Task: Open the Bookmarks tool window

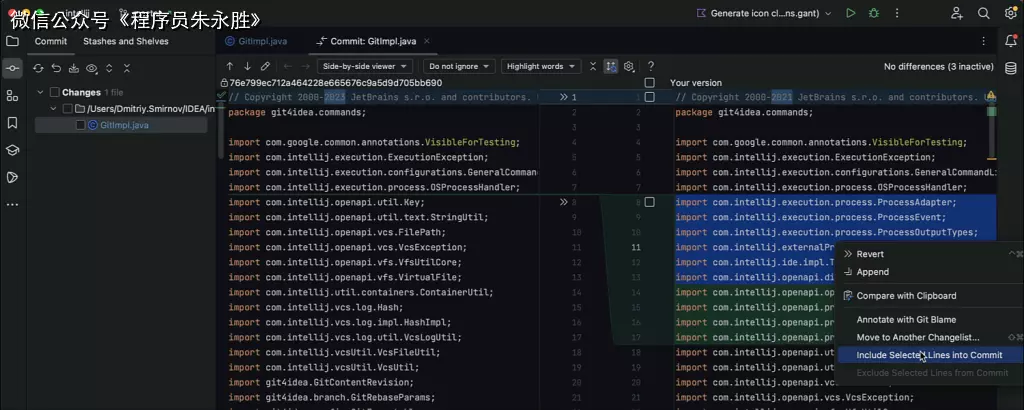Action: pyautogui.click(x=12, y=123)
